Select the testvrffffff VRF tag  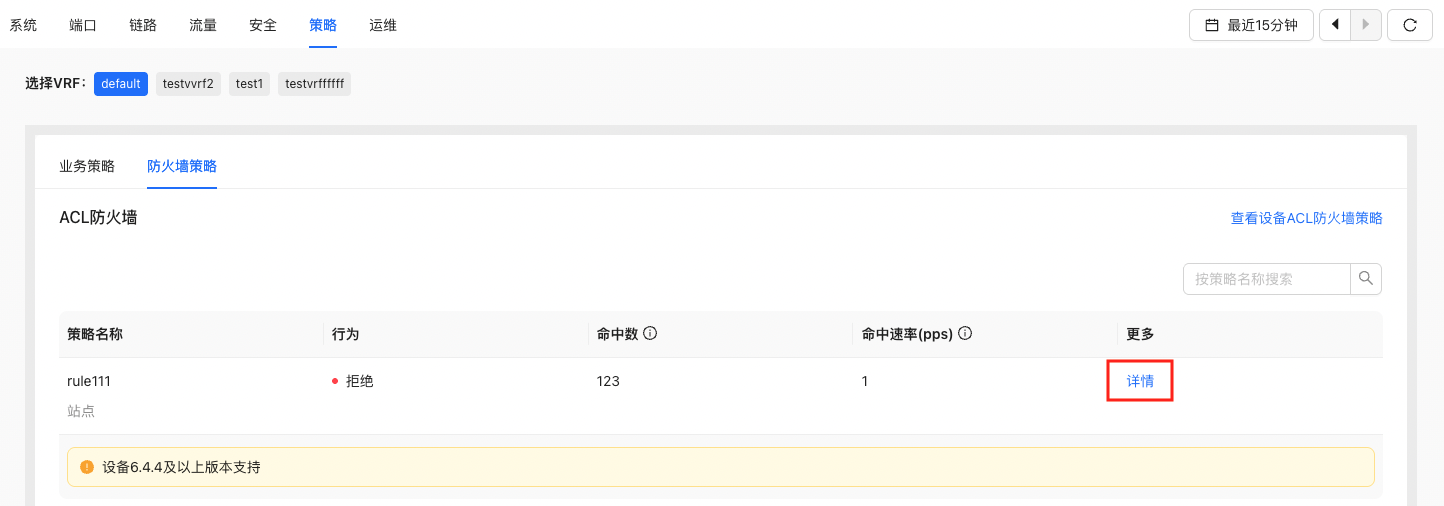[x=314, y=84]
